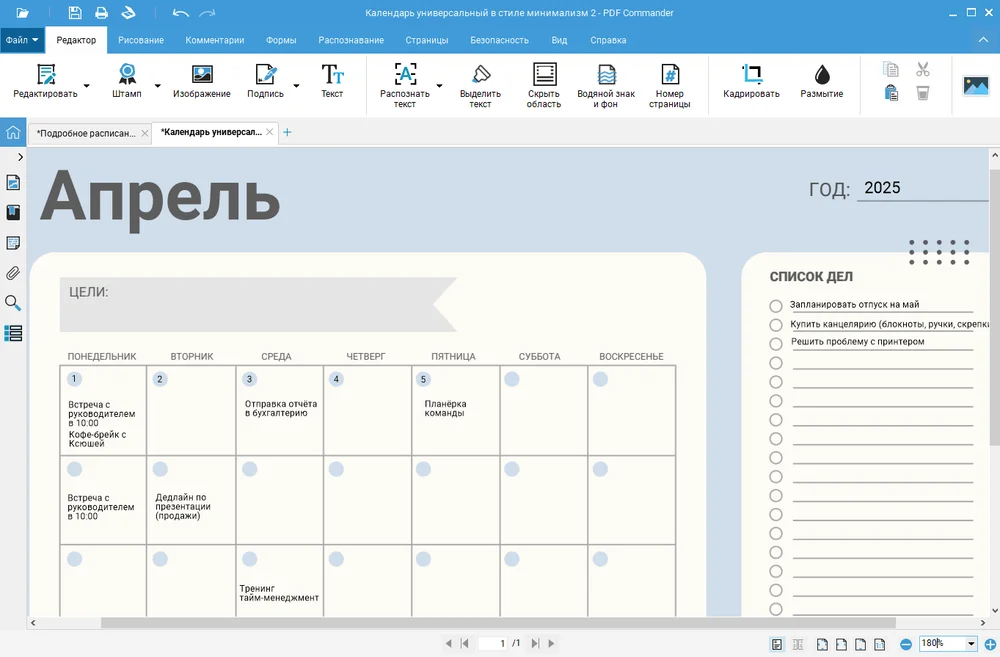This screenshot has width=1000, height=657.
Task: Open the zoom level dropdown arrow
Action: tap(970, 644)
